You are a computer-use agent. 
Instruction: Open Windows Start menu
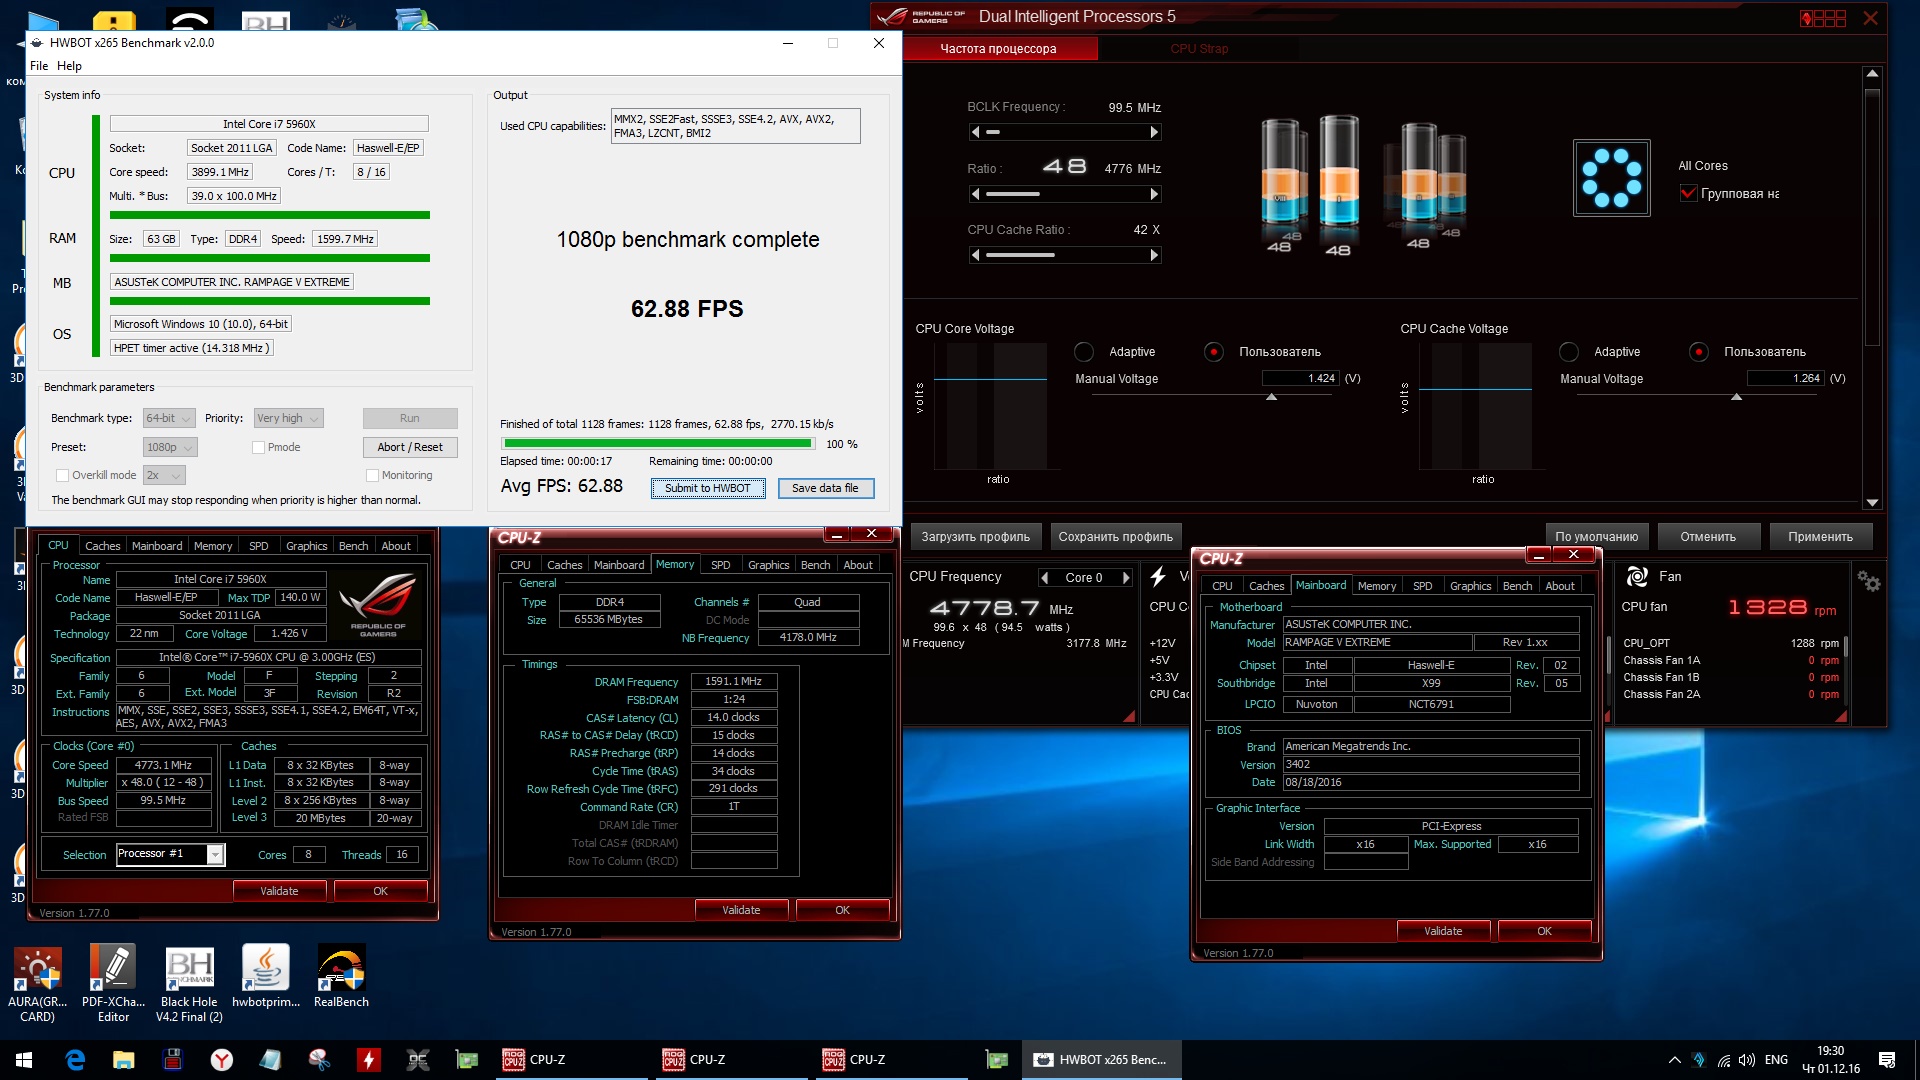tap(24, 1060)
